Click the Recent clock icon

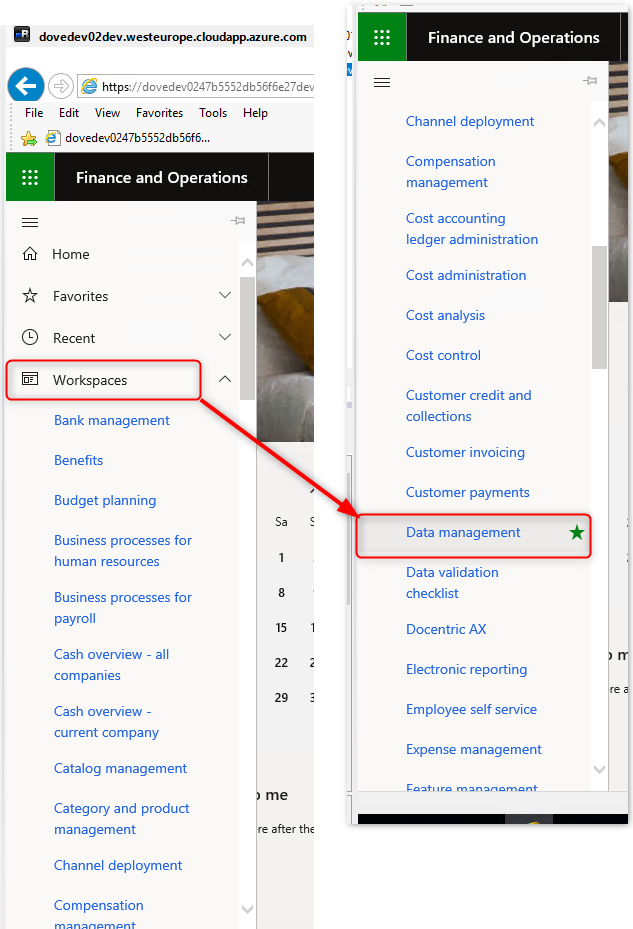30,337
